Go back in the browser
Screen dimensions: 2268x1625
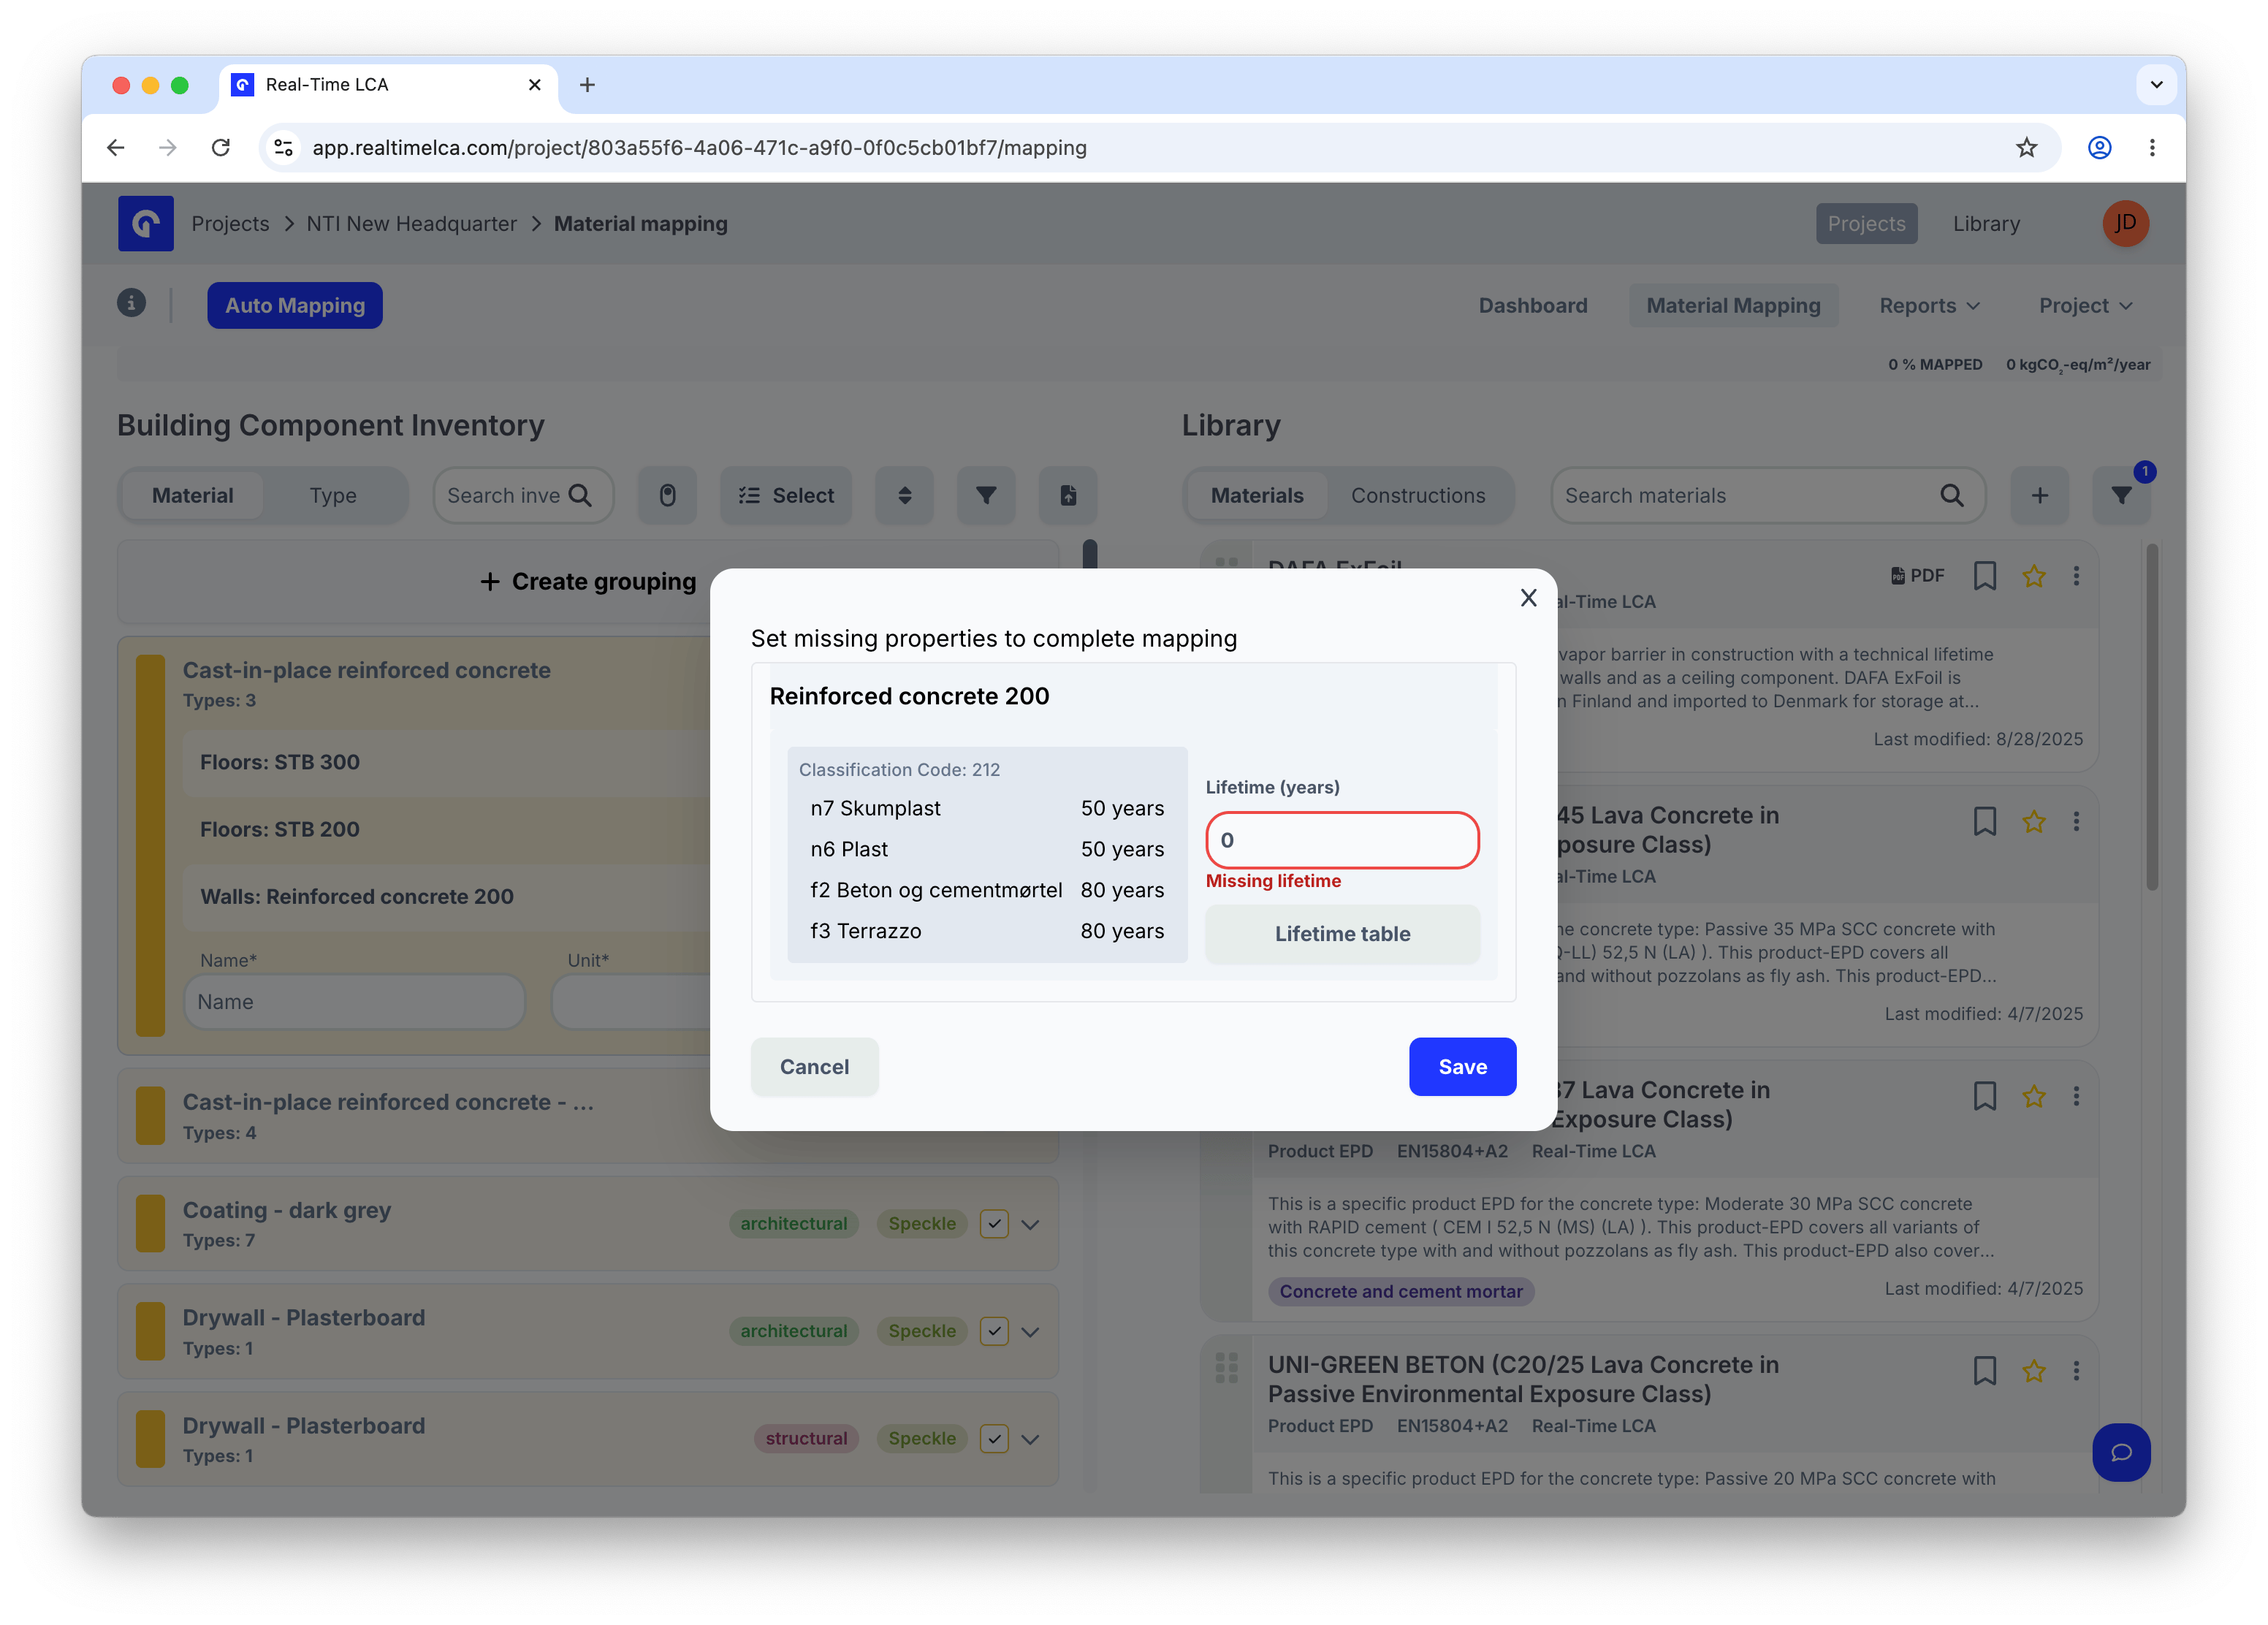point(116,148)
